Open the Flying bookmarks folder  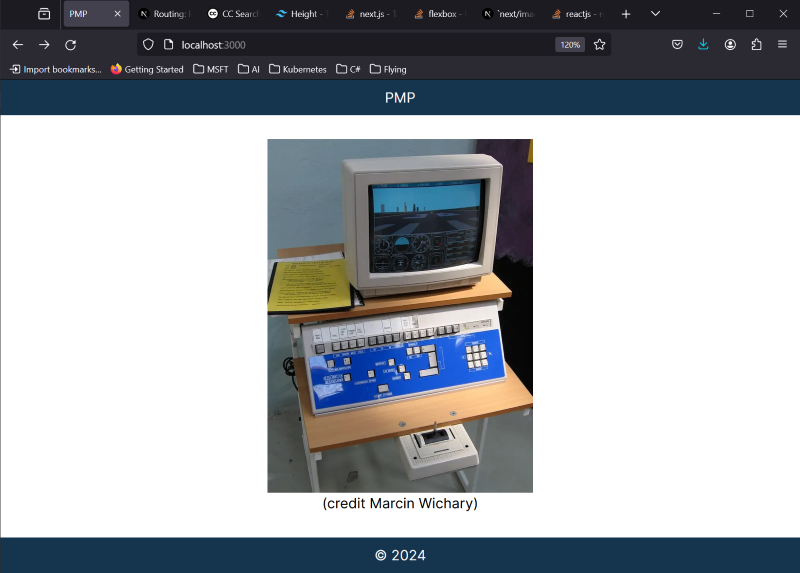click(388, 69)
